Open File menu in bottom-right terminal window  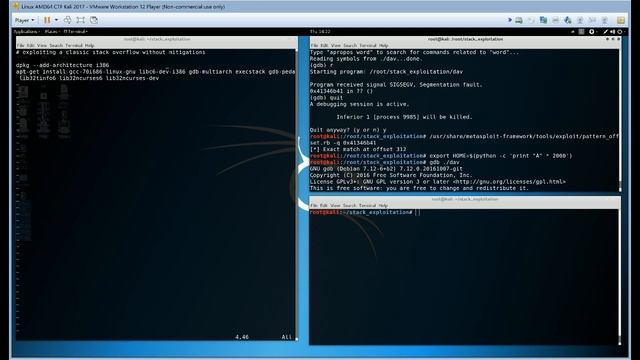coord(313,206)
